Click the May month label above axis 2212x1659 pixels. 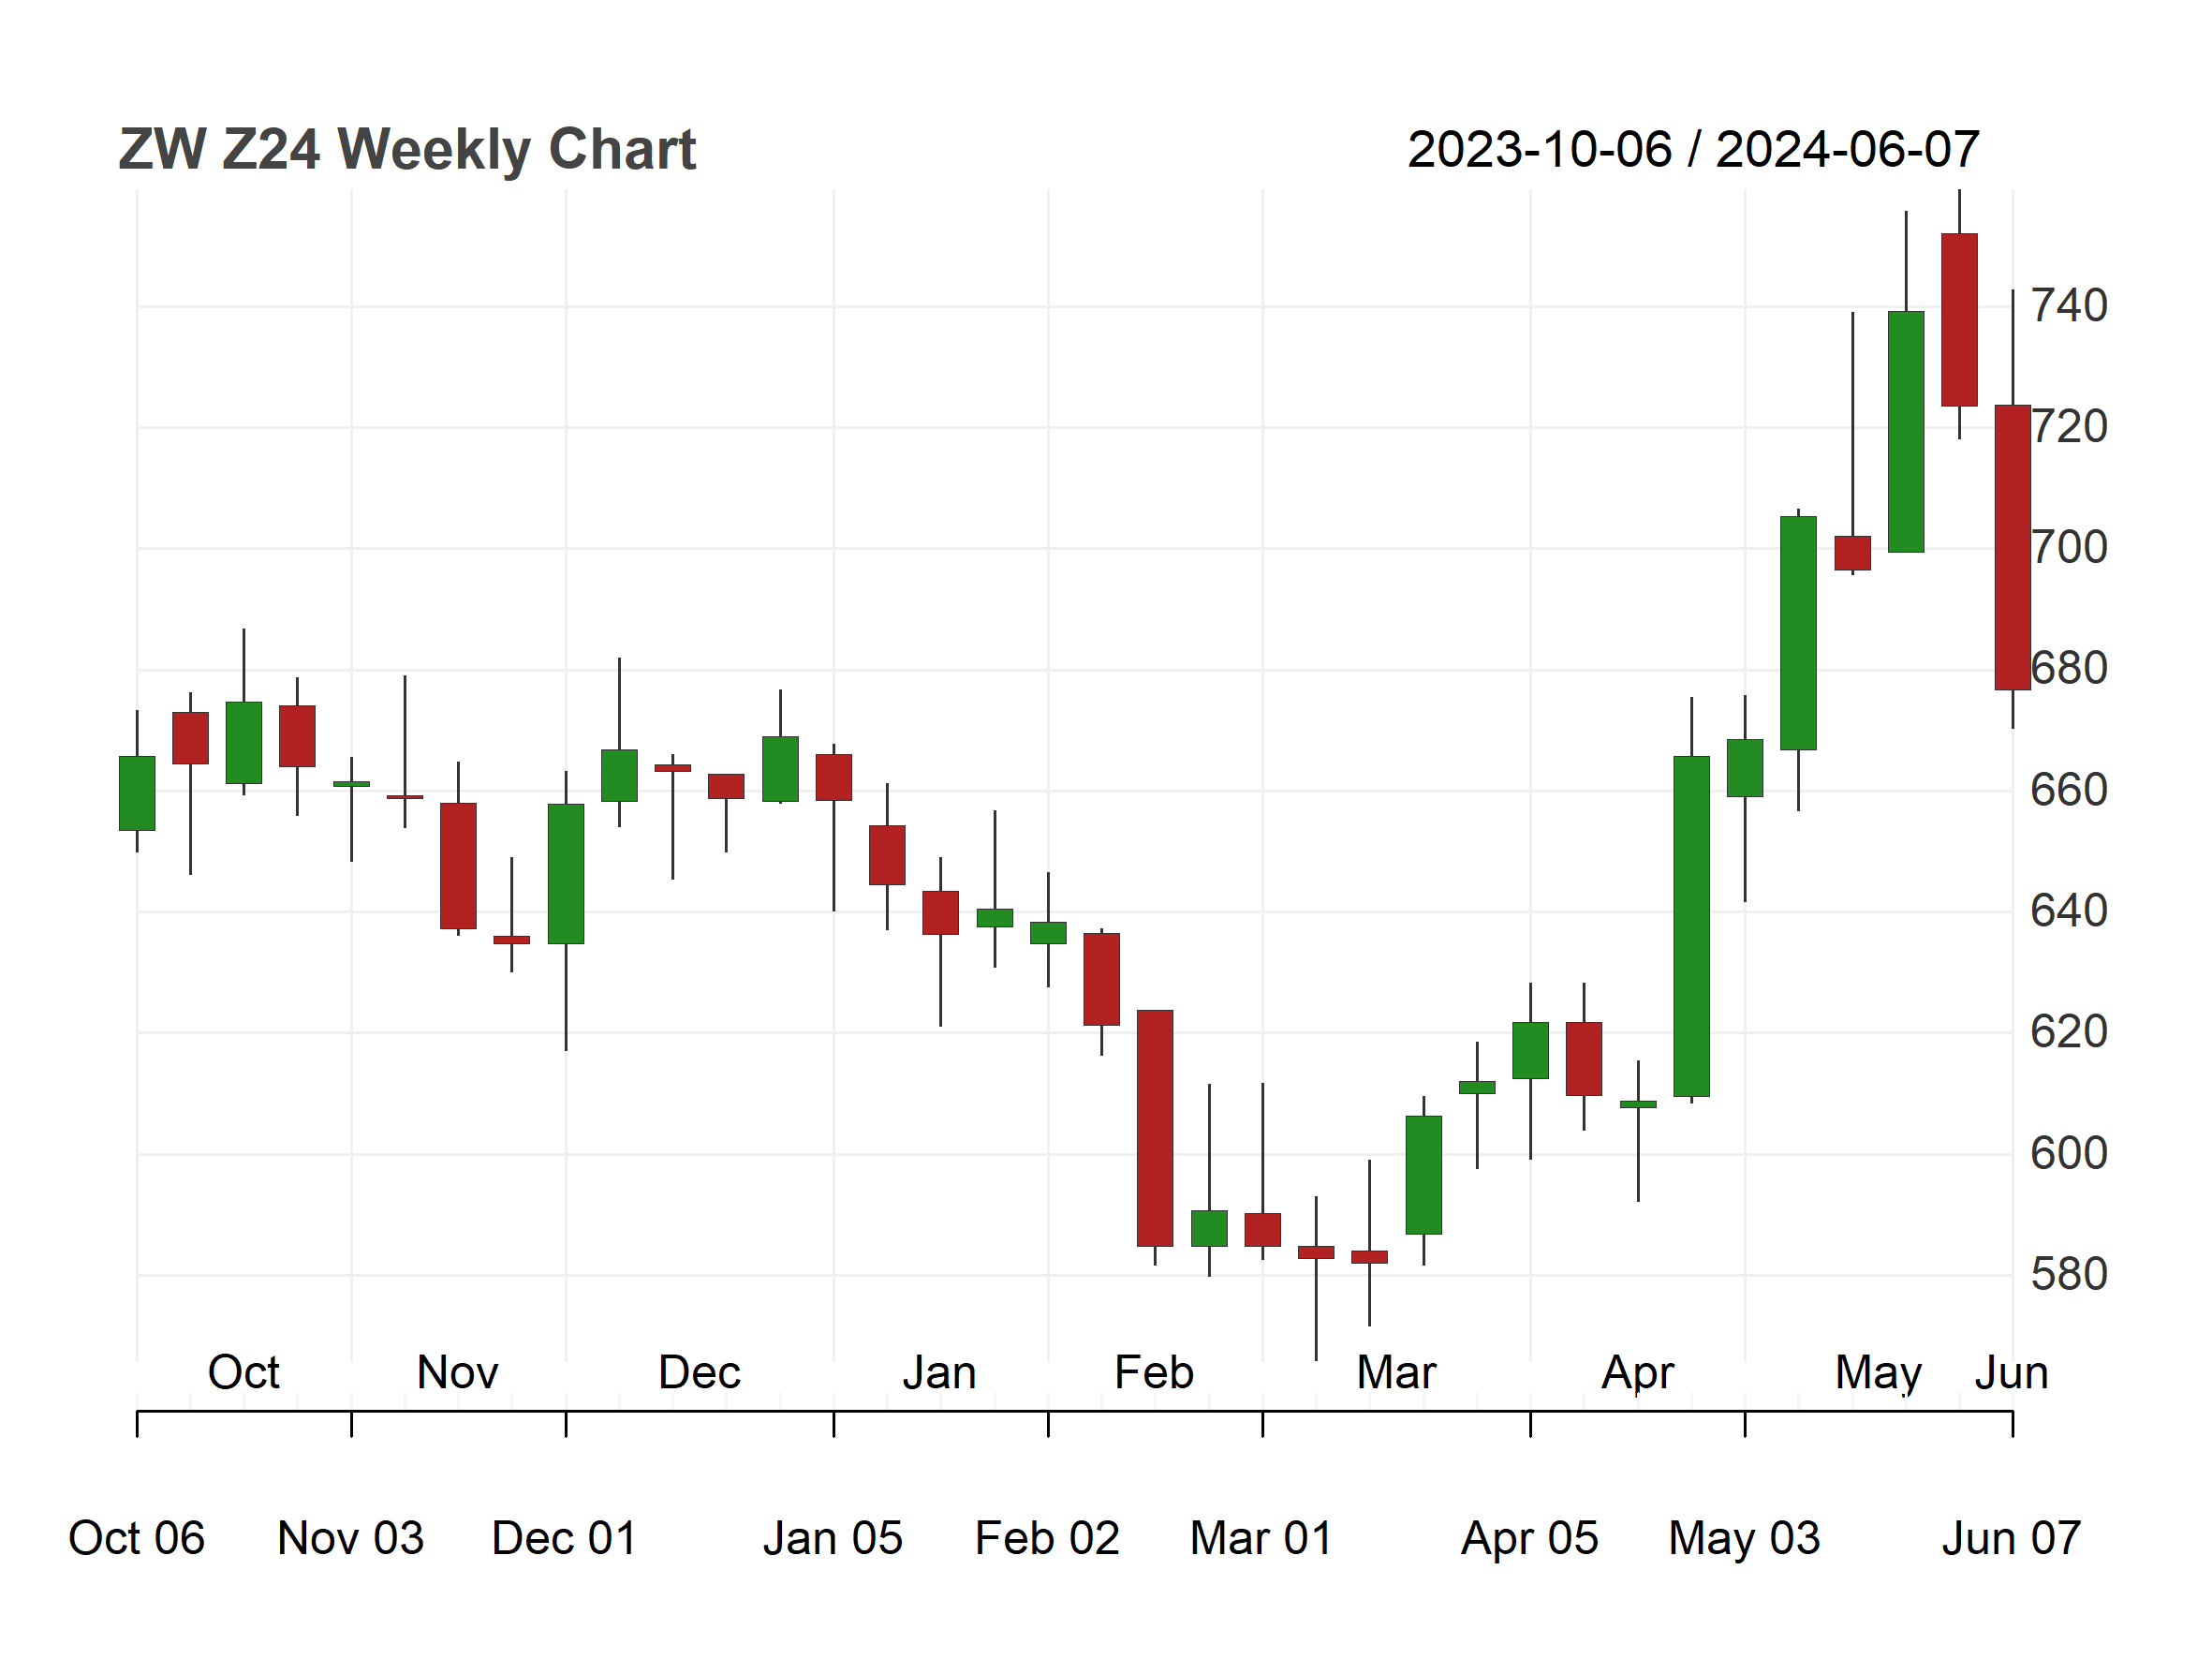point(1878,1374)
